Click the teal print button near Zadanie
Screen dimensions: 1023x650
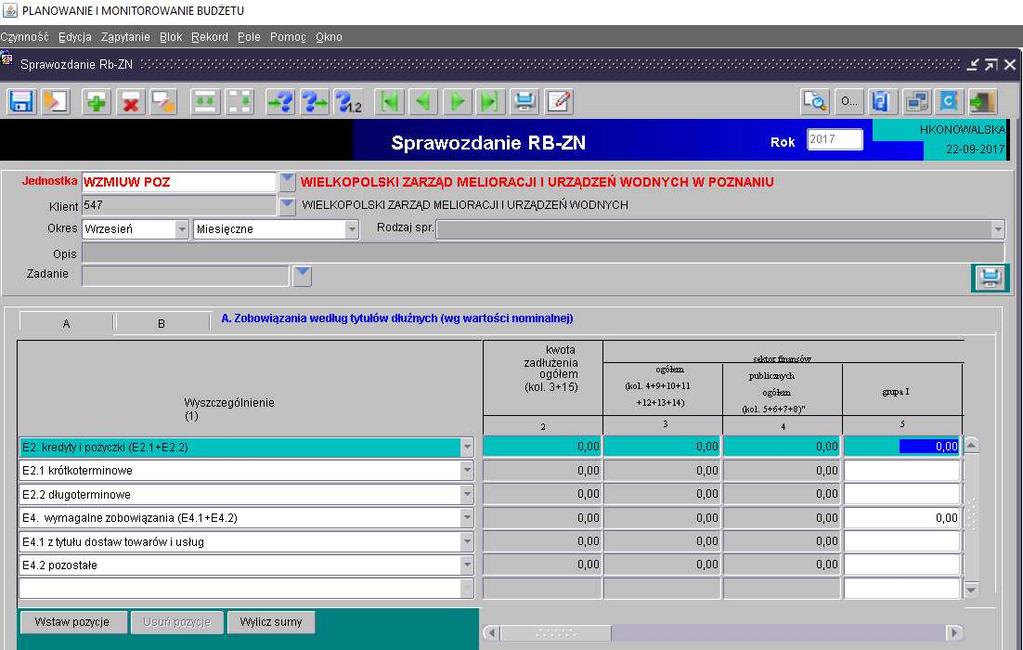point(990,278)
